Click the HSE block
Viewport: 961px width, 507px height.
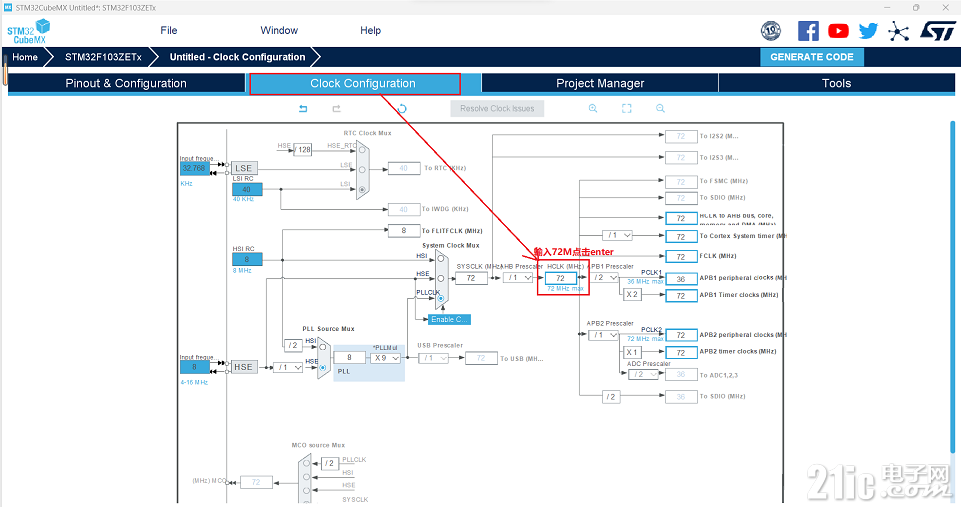click(x=243, y=367)
